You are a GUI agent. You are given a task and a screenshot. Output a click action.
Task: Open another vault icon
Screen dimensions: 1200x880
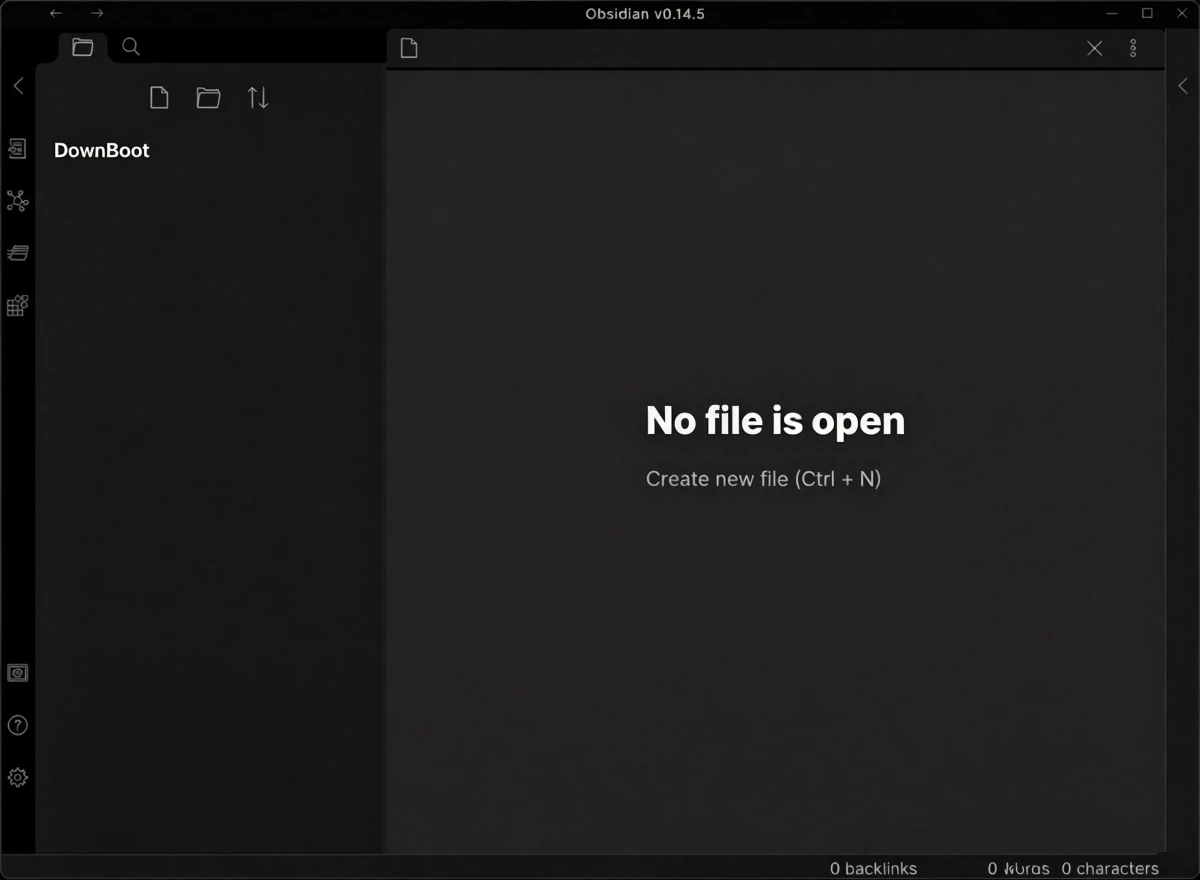pyautogui.click(x=17, y=673)
